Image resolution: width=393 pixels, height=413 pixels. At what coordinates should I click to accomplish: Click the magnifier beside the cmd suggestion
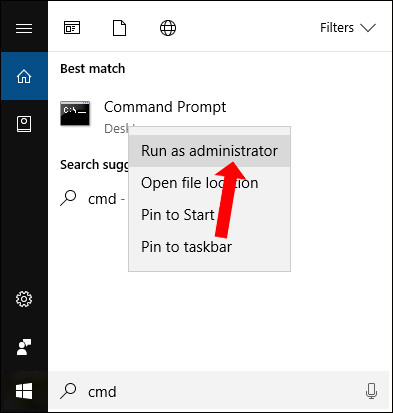(x=68, y=199)
